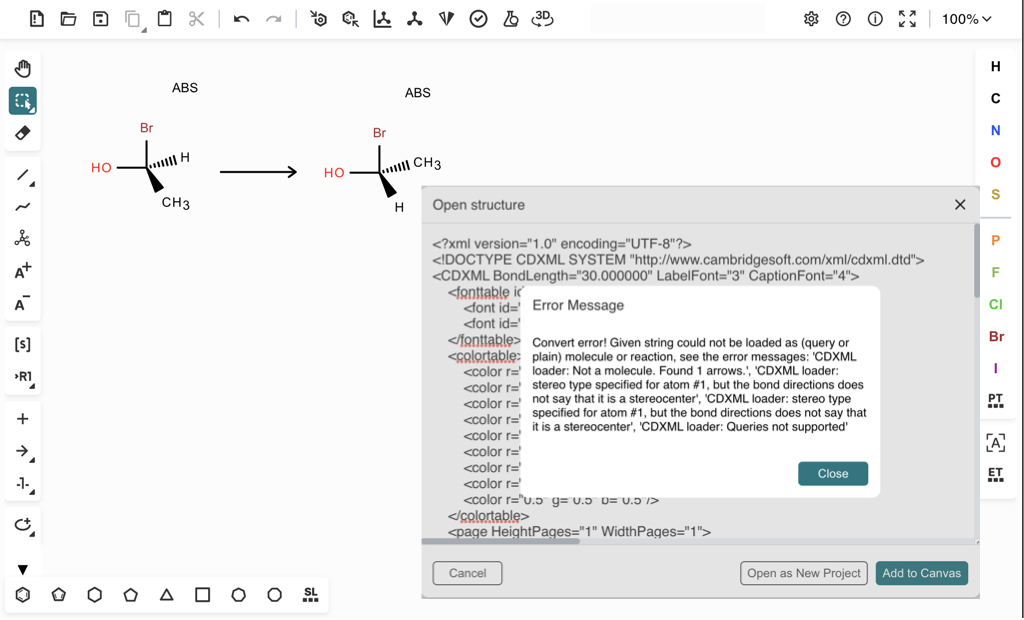This screenshot has width=1024, height=620.
Task: Open the 3D viewer
Action: click(x=542, y=19)
